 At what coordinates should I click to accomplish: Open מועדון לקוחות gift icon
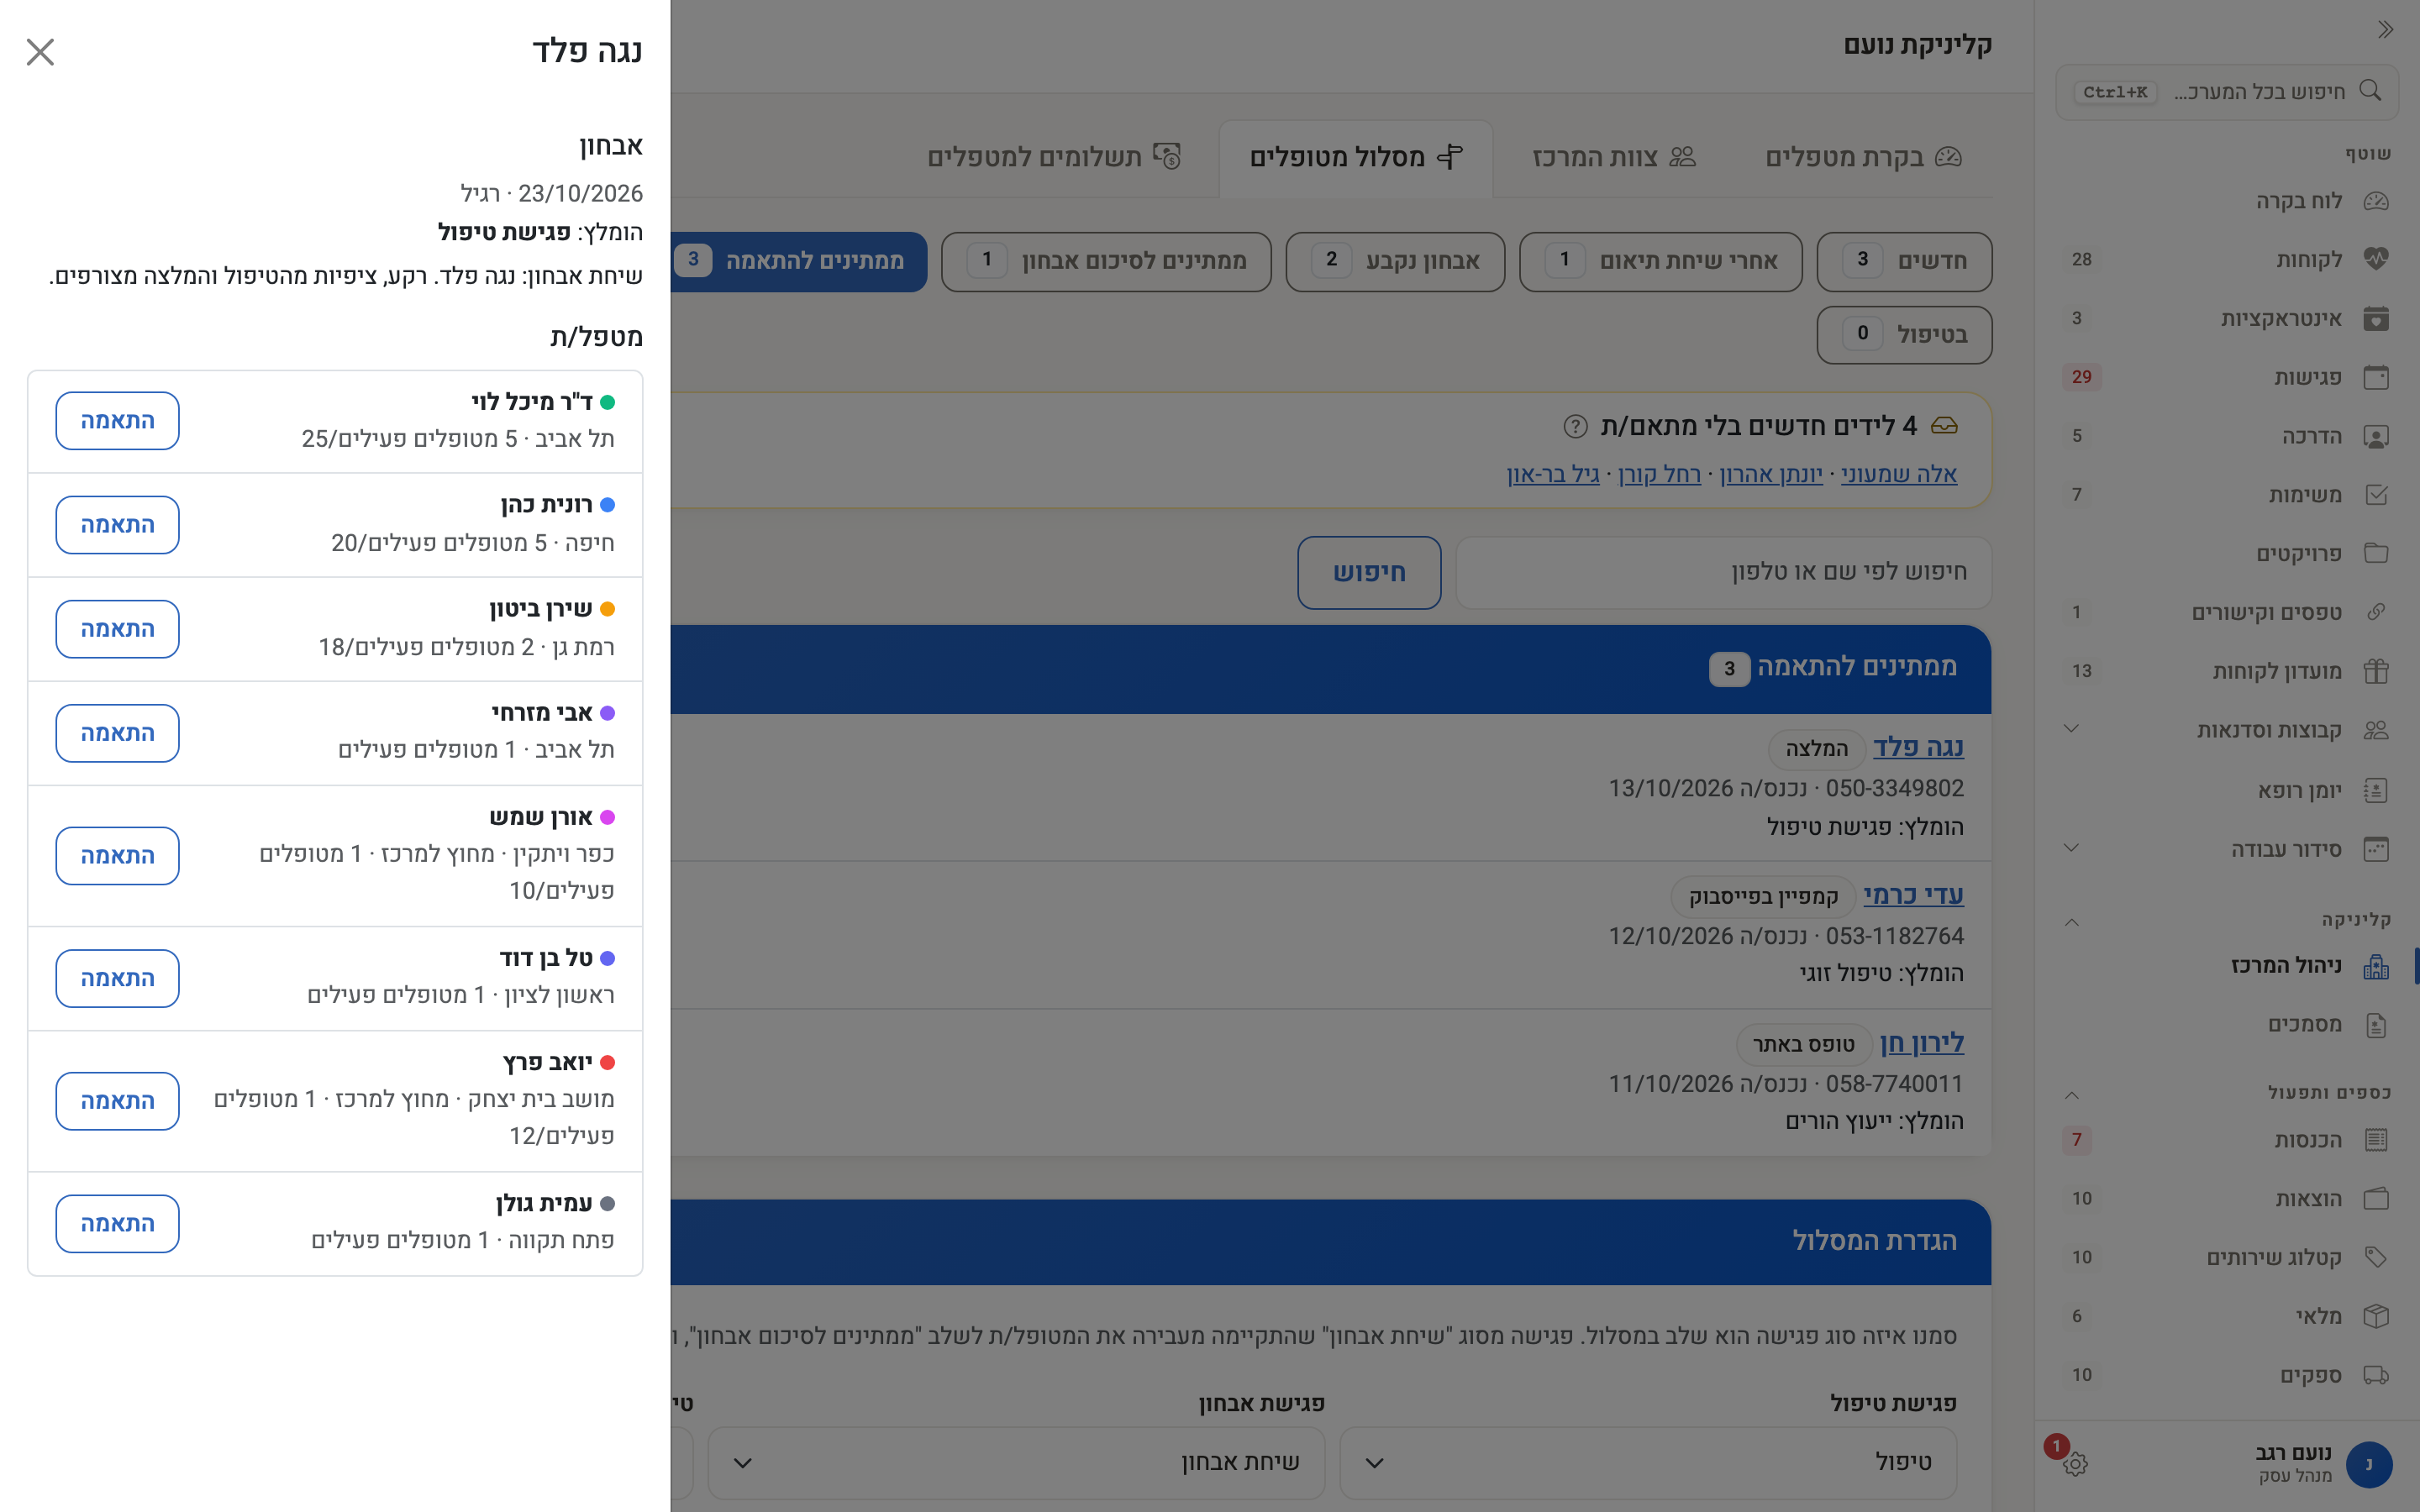(x=2376, y=671)
